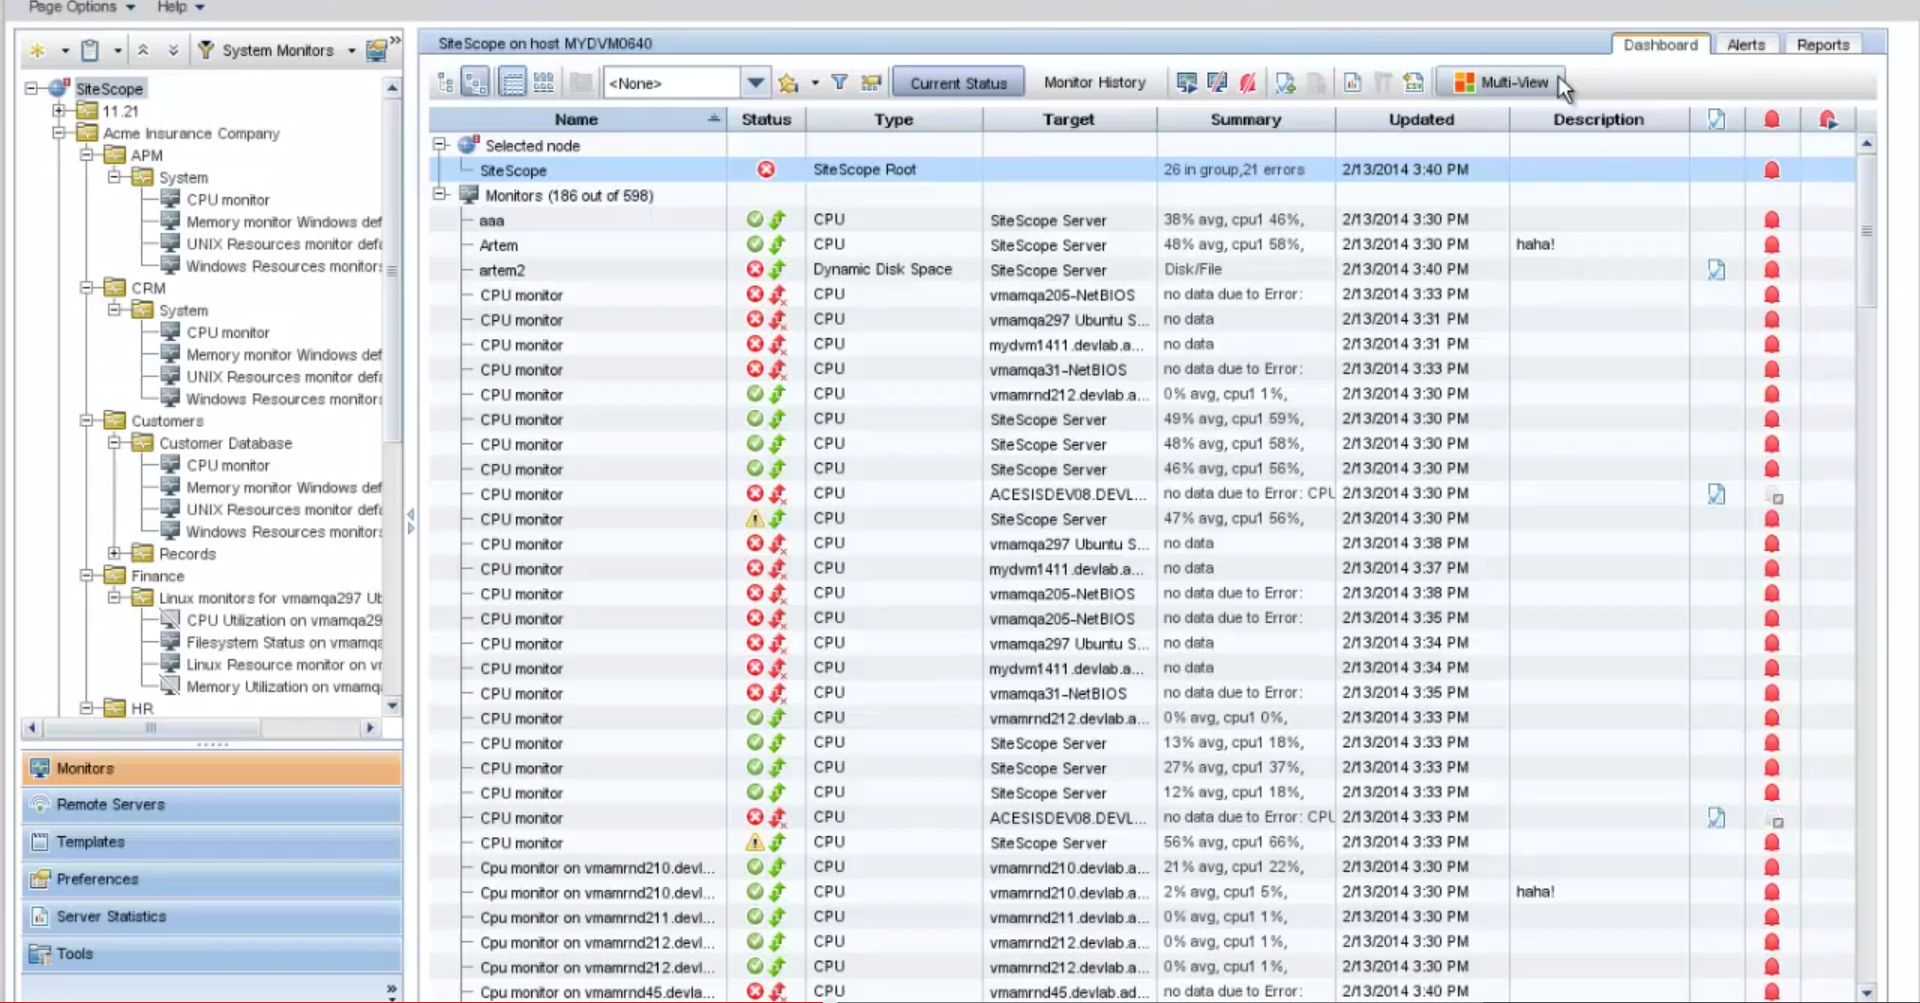Select the Monitors context
Image resolution: width=1920 pixels, height=1003 pixels.
[212, 768]
